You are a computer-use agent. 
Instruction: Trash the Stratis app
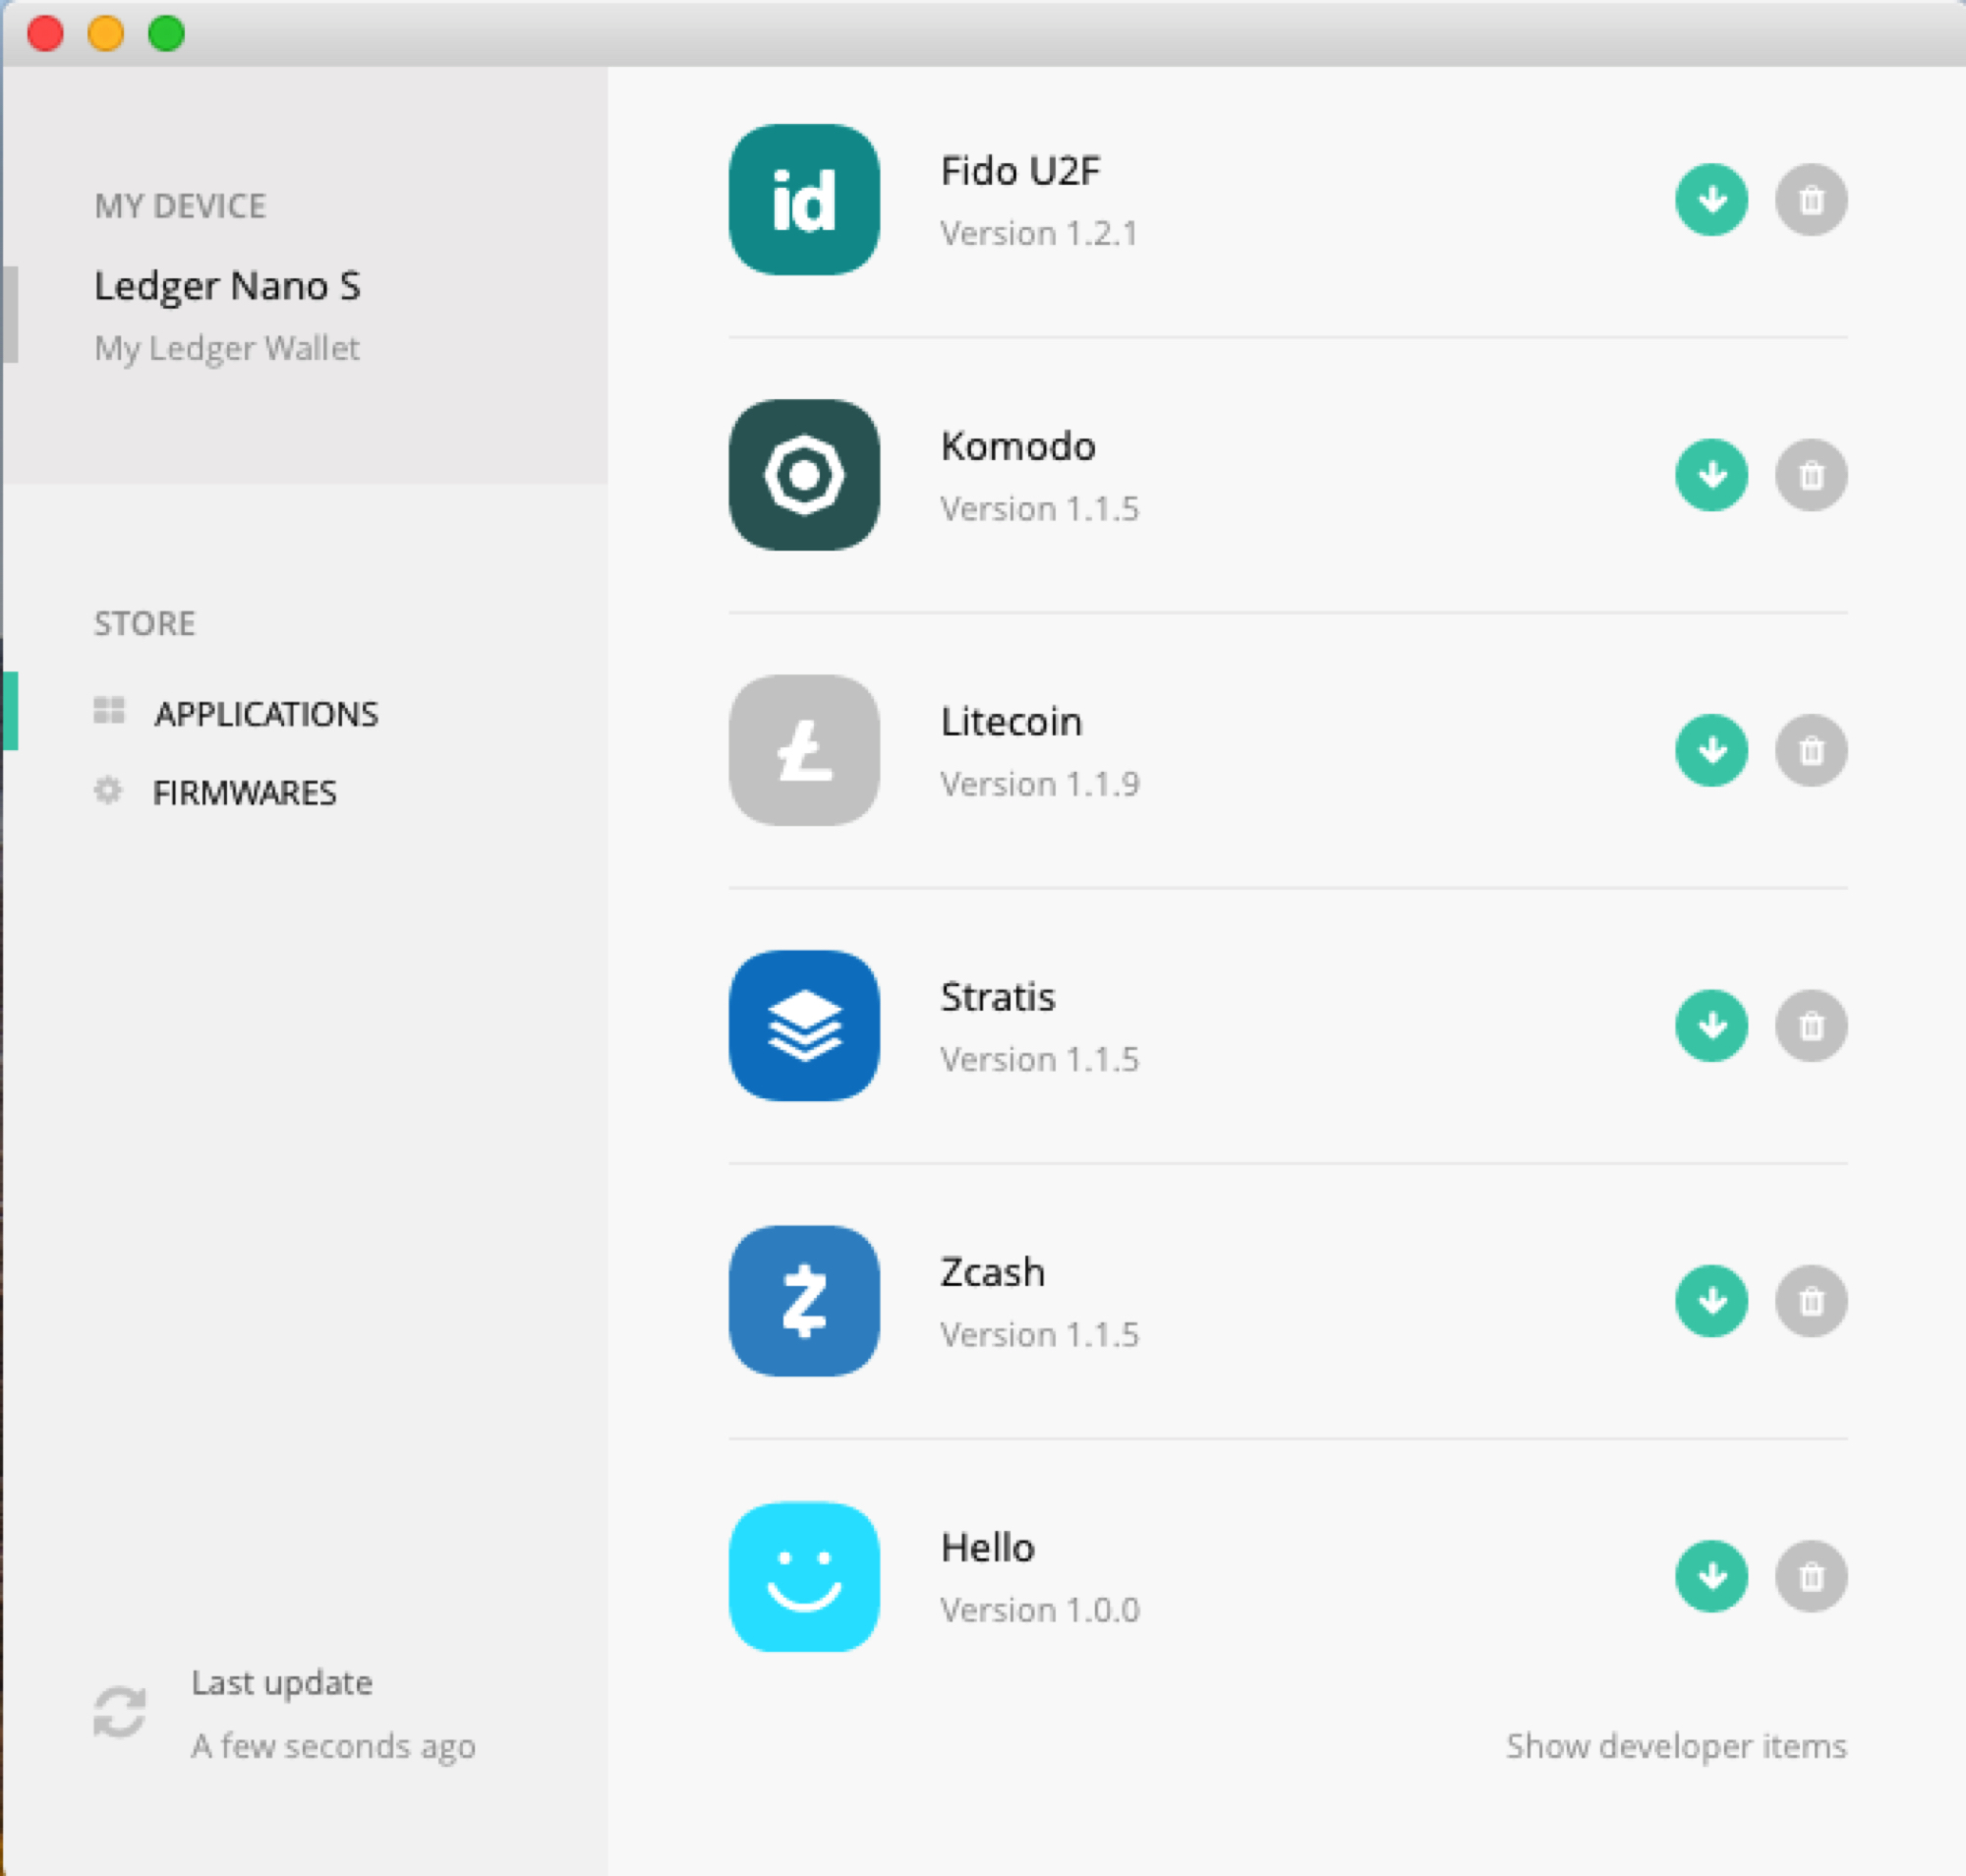[x=1811, y=1025]
